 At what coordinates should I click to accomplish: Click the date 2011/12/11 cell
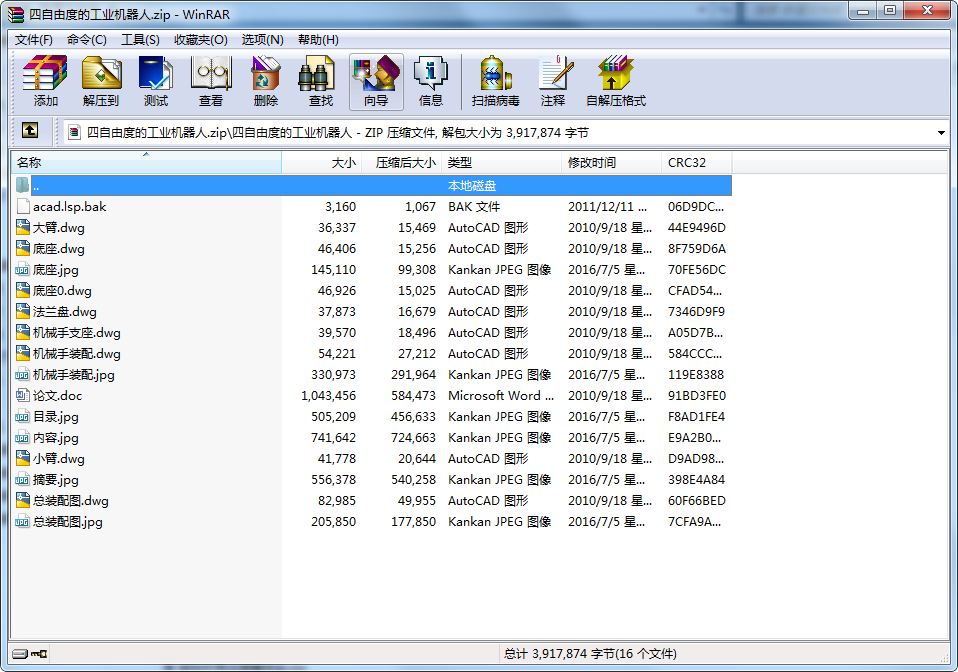tap(607, 207)
